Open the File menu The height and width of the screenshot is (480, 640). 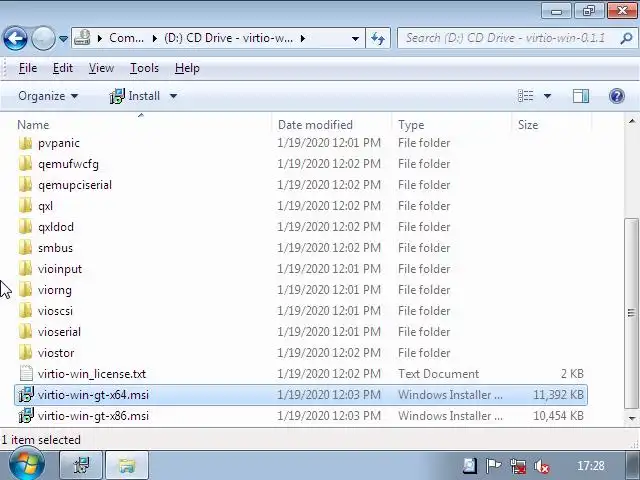pos(28,68)
